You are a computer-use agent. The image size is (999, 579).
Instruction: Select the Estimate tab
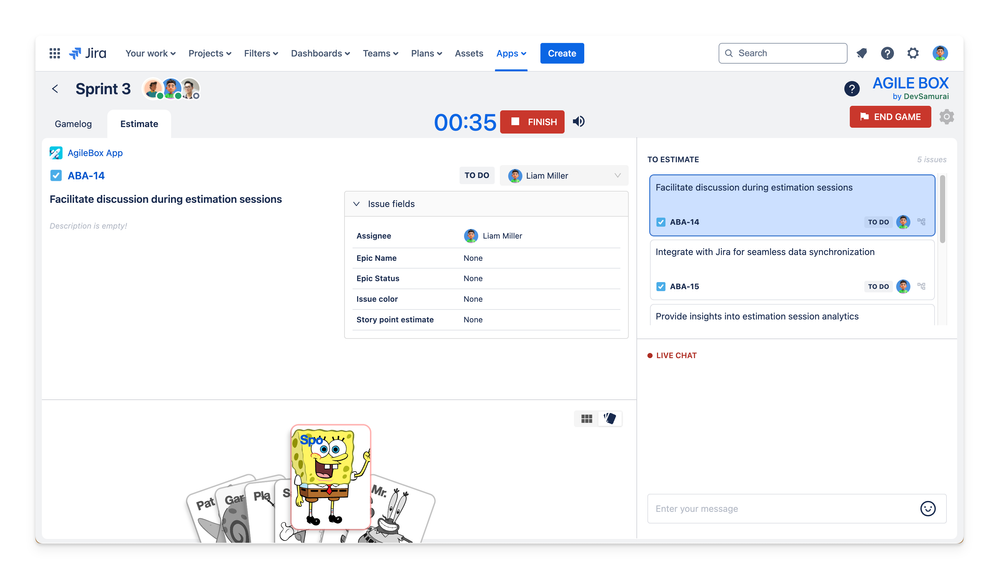pyautogui.click(x=139, y=124)
